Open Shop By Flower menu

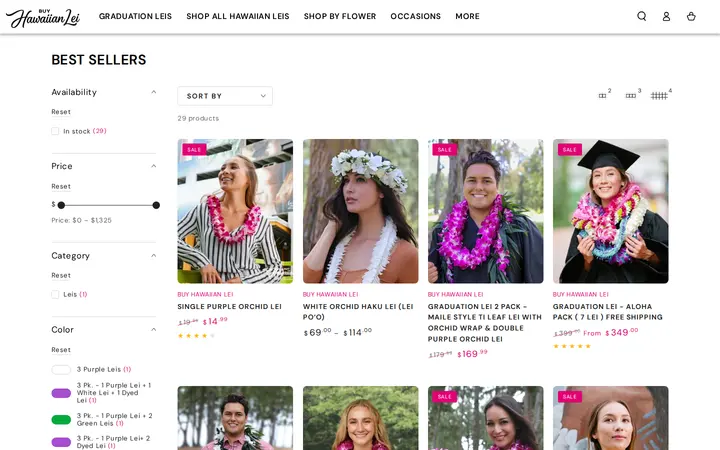[x=340, y=16]
